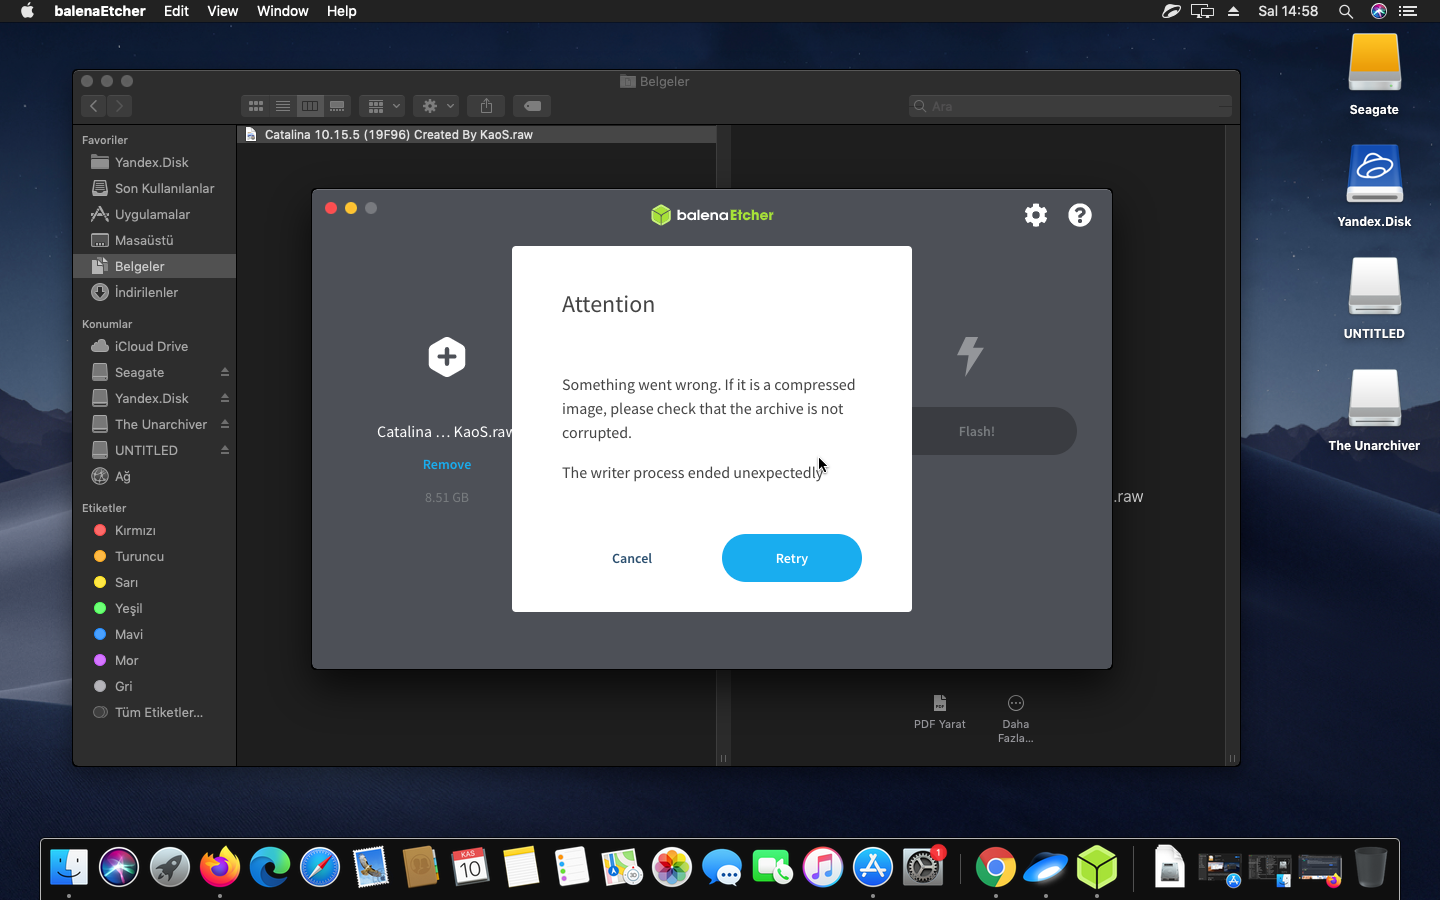The height and width of the screenshot is (900, 1440).
Task: Open The Unarchiver volume on desktop
Action: tap(1374, 410)
